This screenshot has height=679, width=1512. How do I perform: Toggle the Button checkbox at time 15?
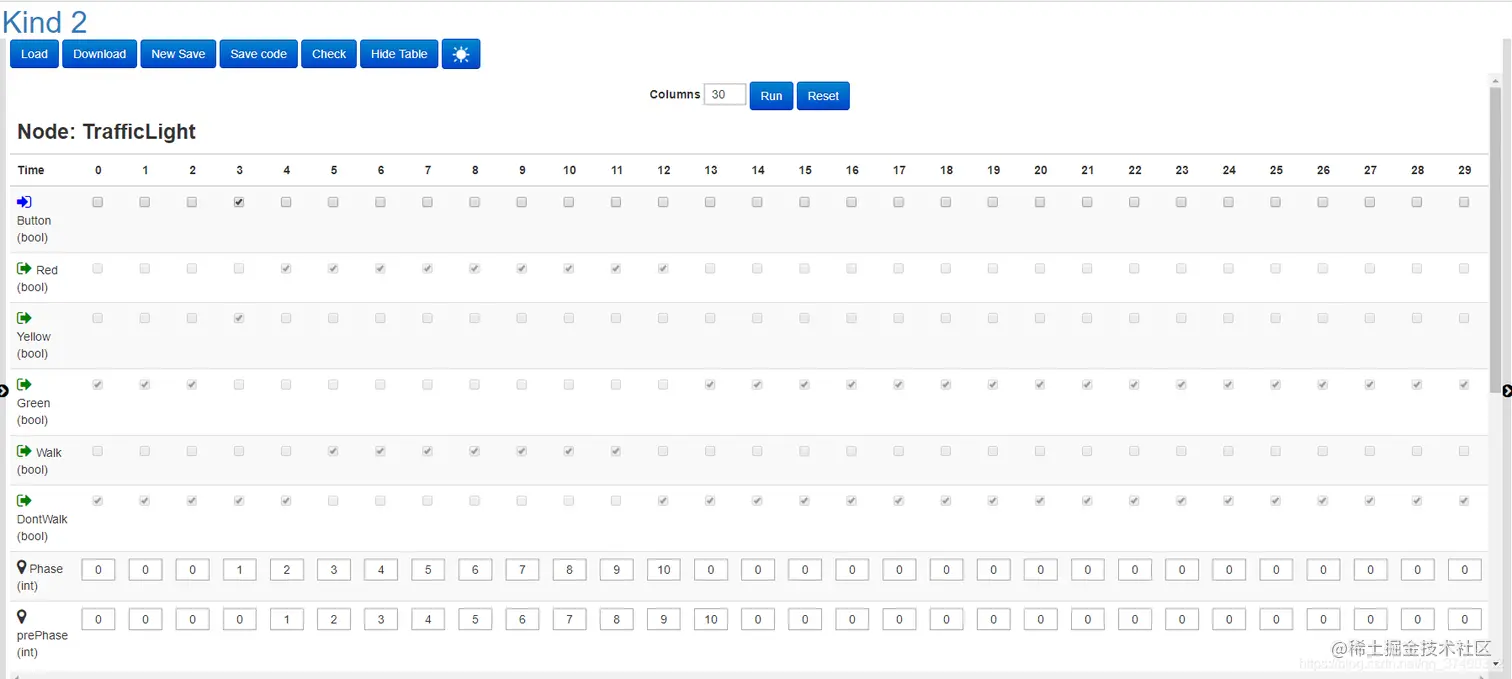804,202
